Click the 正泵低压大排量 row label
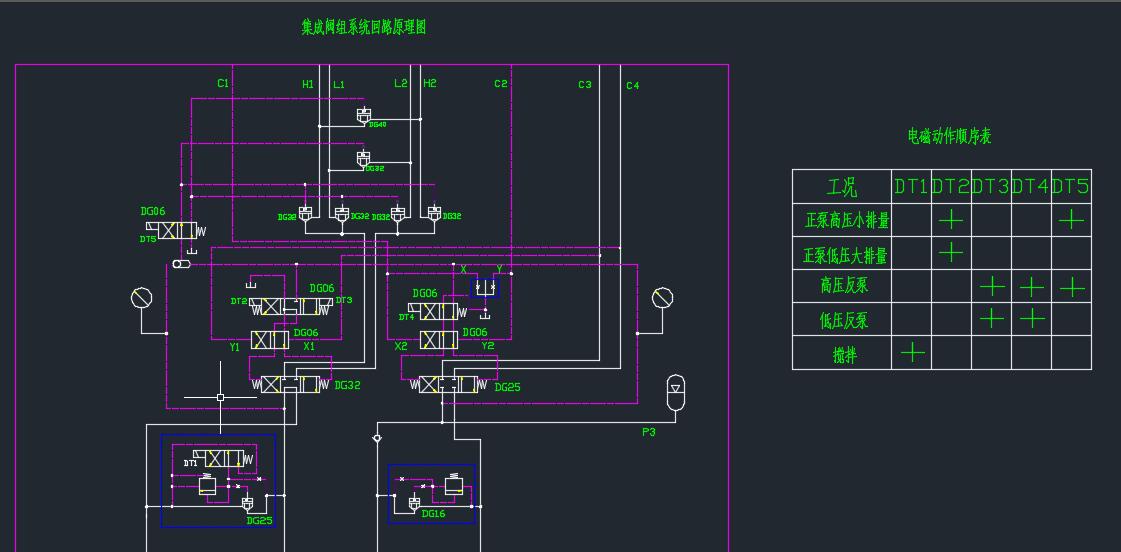 (x=845, y=255)
